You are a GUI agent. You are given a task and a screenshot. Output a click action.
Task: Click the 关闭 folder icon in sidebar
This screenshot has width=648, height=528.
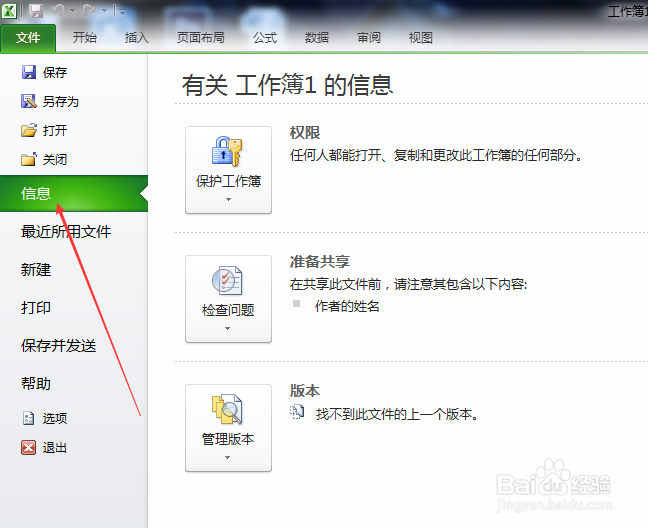[29, 159]
